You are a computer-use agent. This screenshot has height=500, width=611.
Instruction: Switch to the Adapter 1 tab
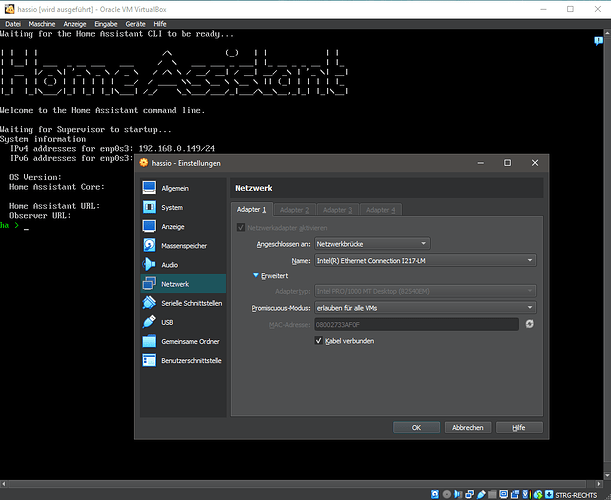tap(252, 209)
